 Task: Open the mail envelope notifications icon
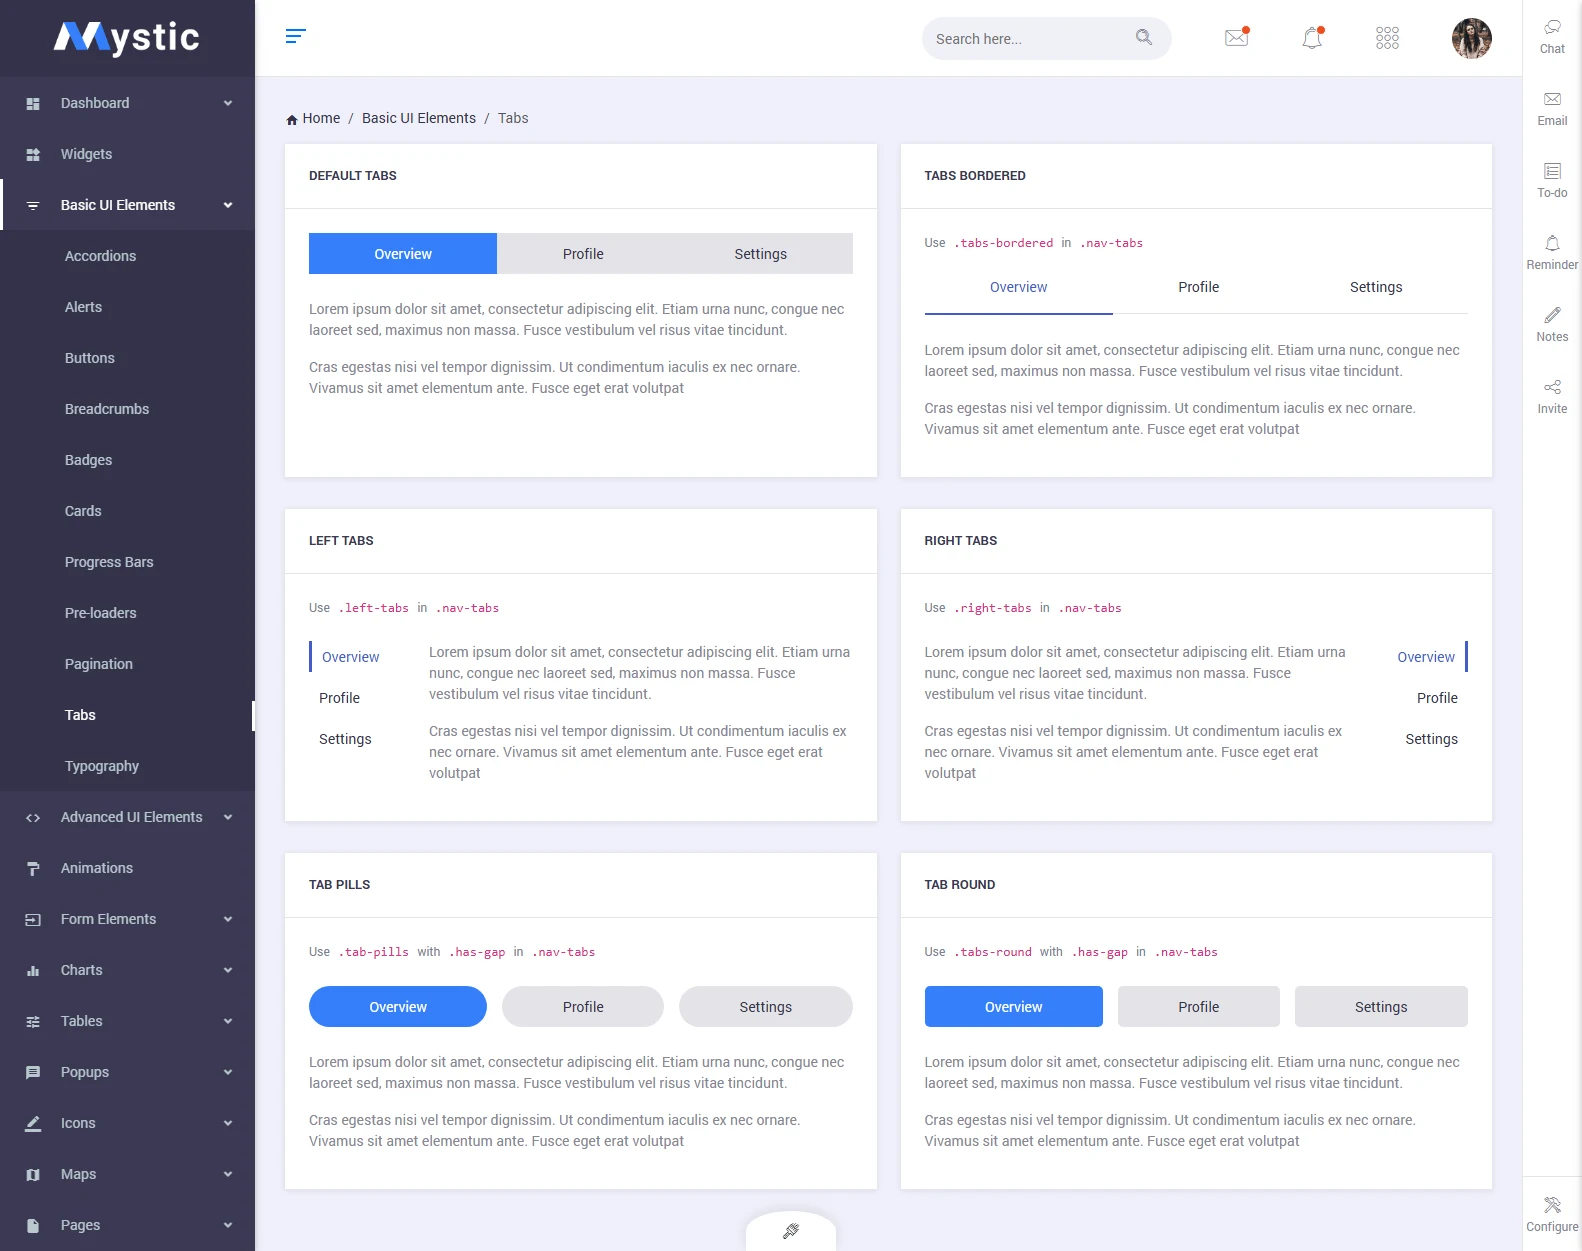point(1236,38)
